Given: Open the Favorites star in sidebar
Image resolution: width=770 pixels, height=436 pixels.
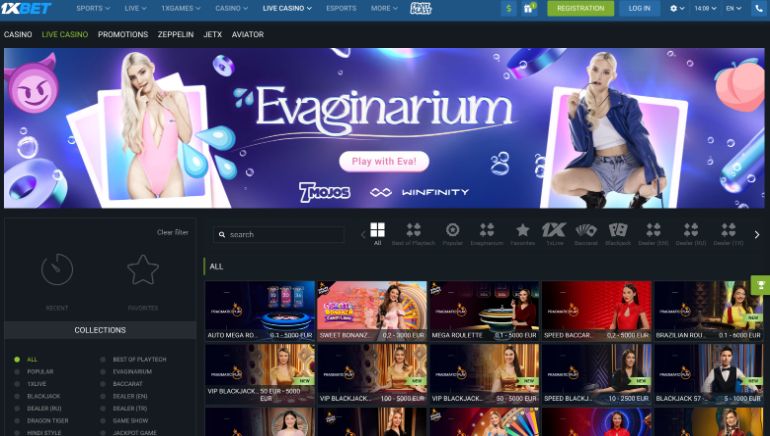Looking at the screenshot, I should [x=143, y=270].
